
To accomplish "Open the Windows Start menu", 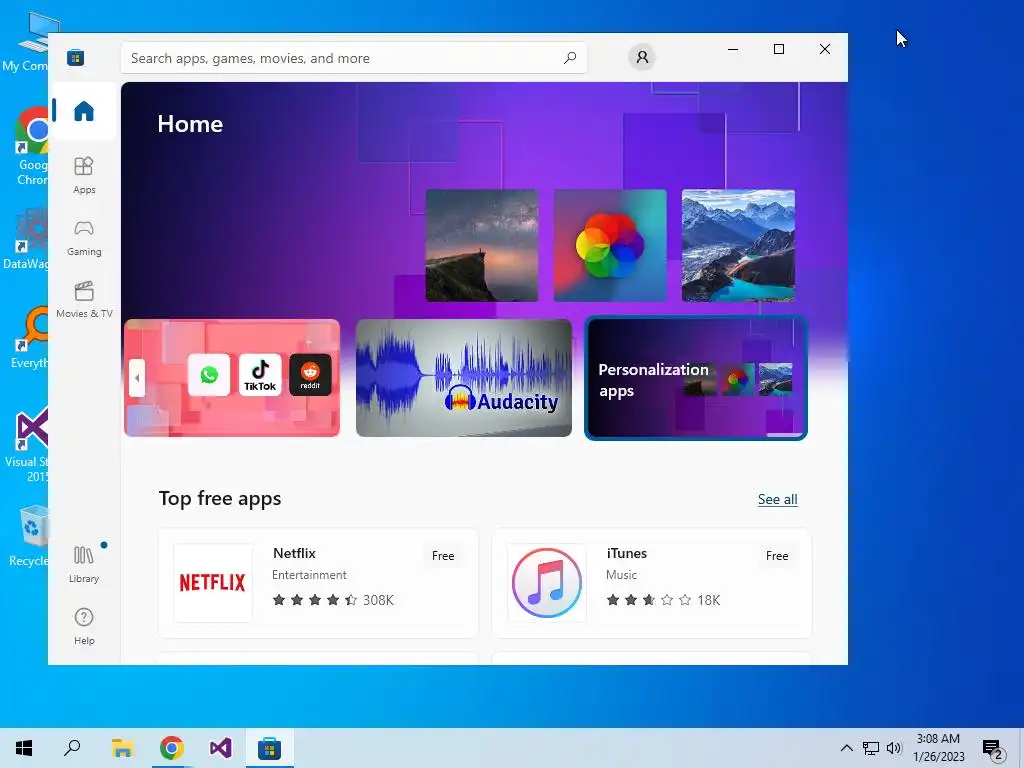I will tap(24, 748).
